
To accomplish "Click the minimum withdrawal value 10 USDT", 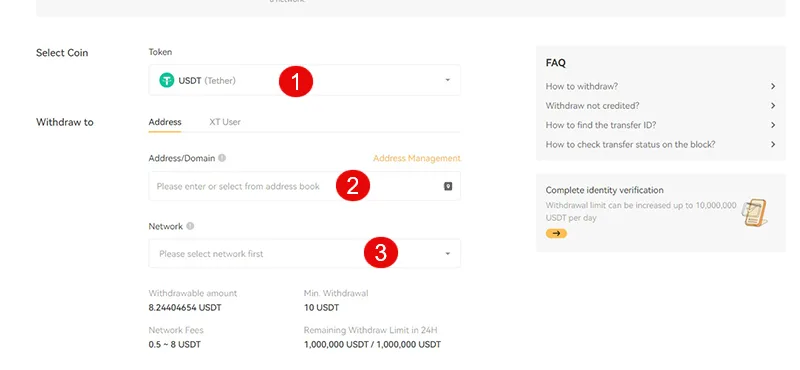I will 321,308.
